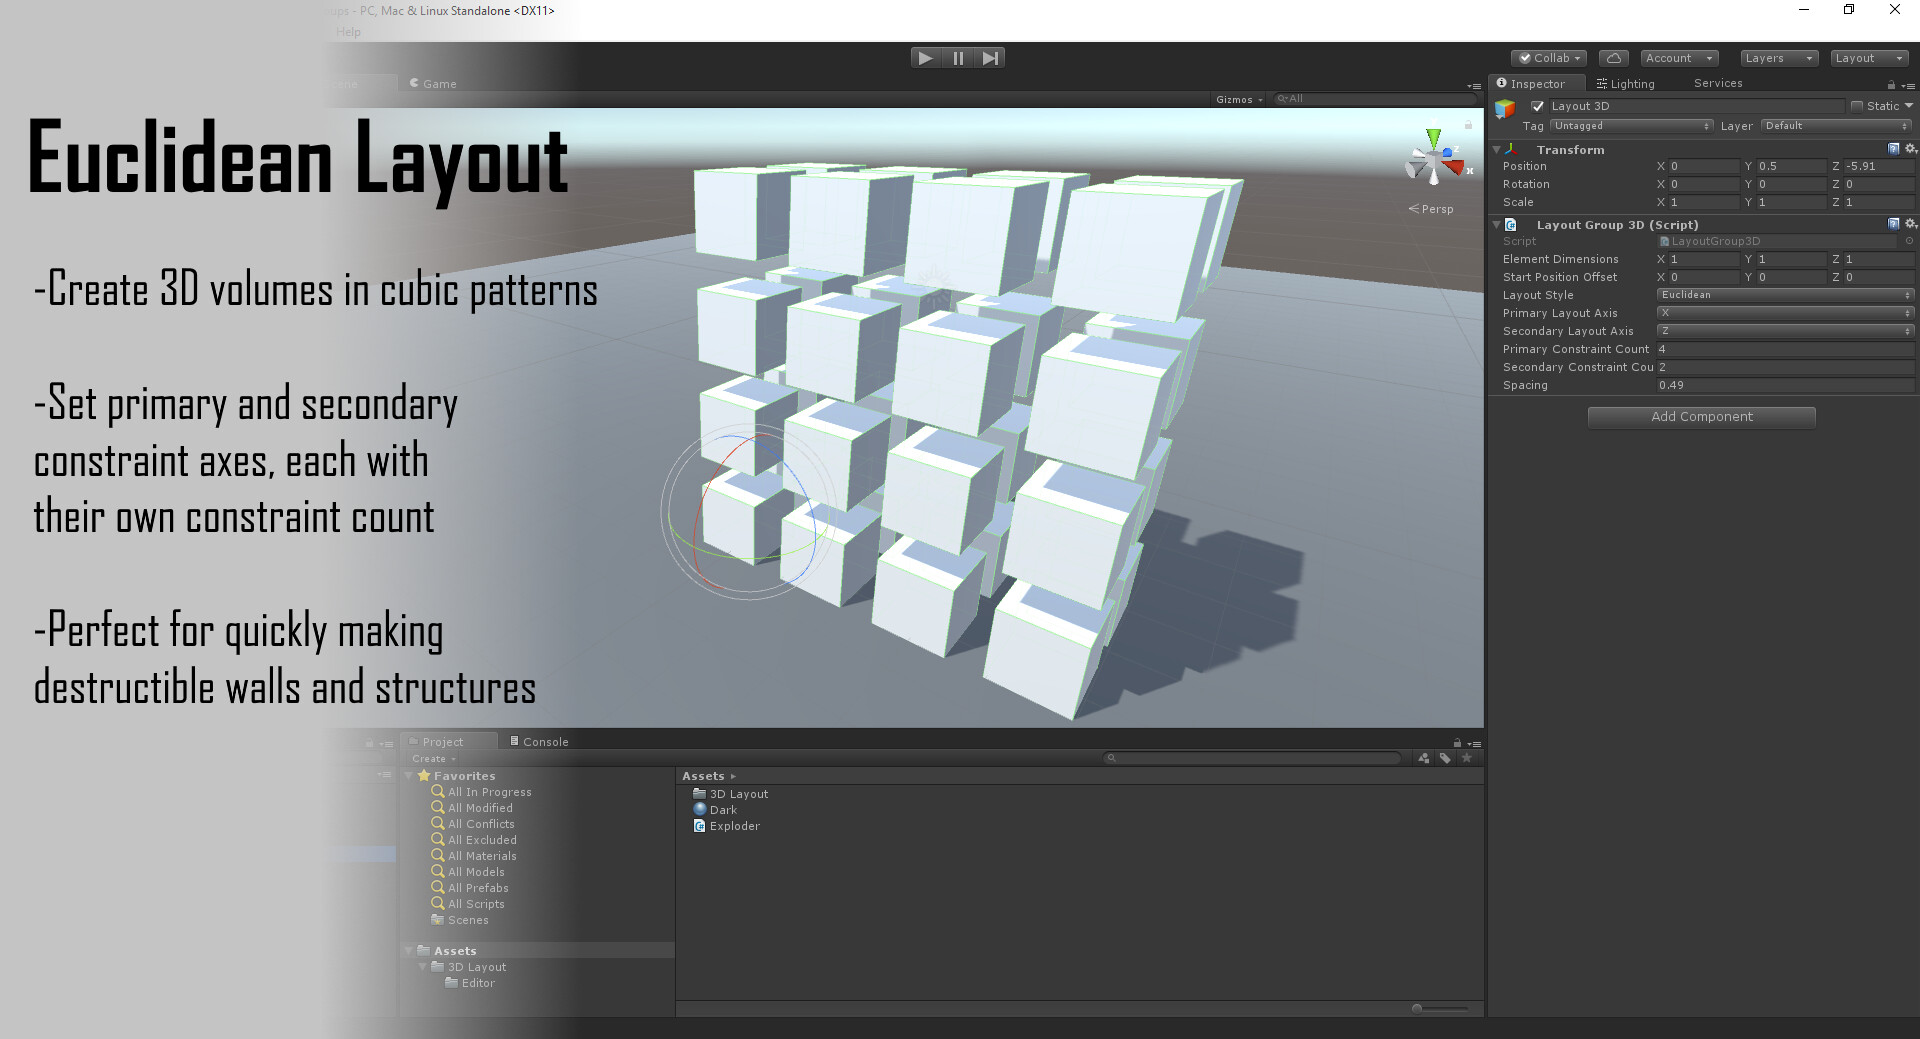The image size is (1920, 1039).
Task: Open the Collab dropdown
Action: 1549,58
